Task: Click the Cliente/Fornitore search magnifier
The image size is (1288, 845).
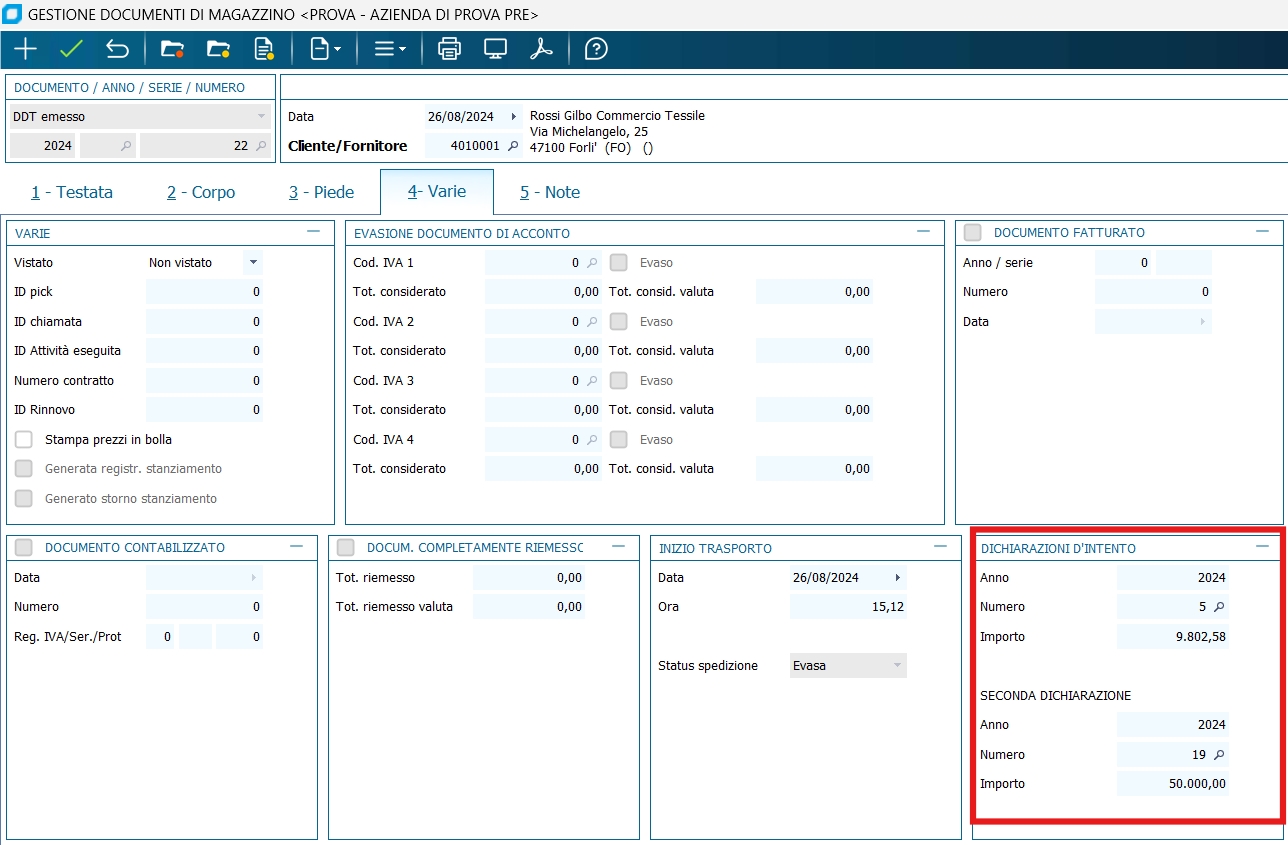Action: [513, 146]
